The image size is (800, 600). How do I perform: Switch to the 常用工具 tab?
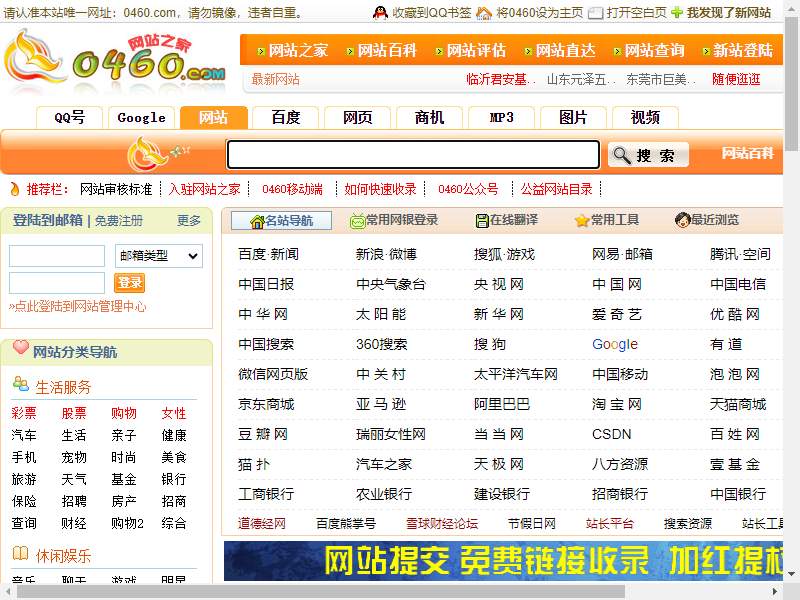606,220
